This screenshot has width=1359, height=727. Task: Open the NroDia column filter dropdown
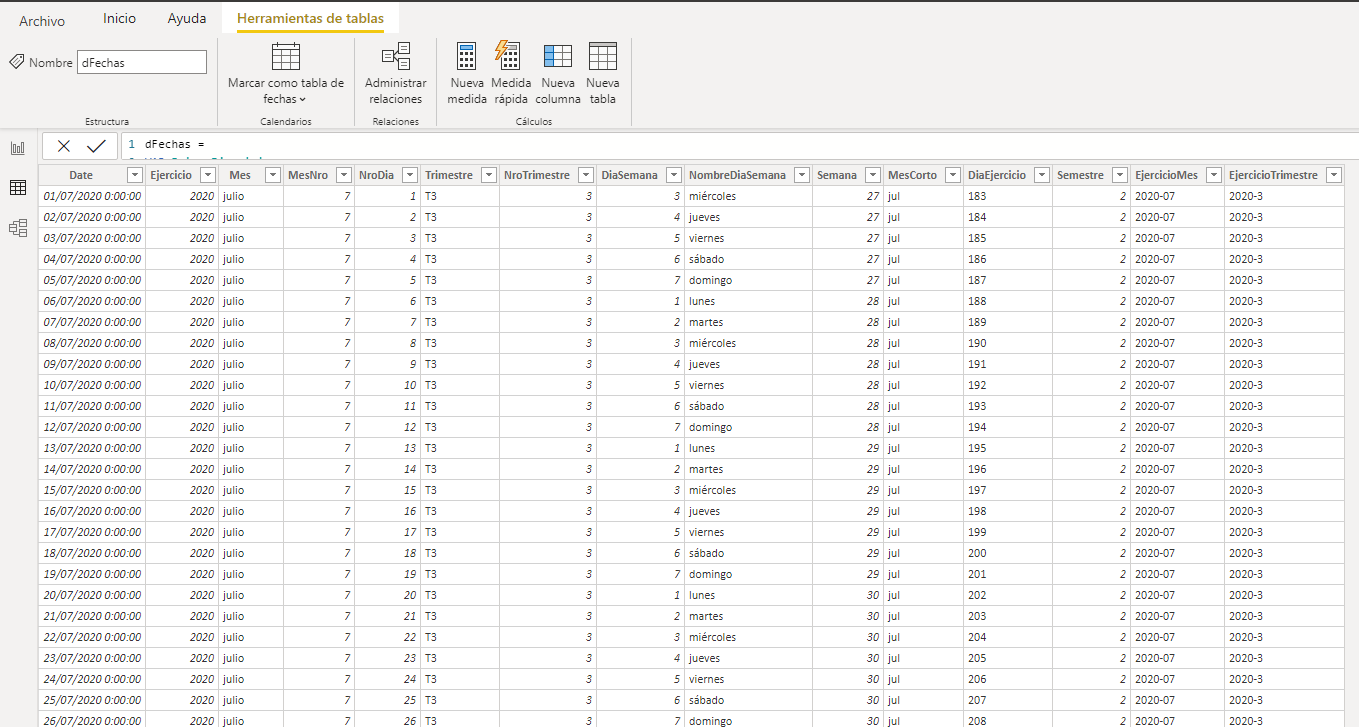409,175
